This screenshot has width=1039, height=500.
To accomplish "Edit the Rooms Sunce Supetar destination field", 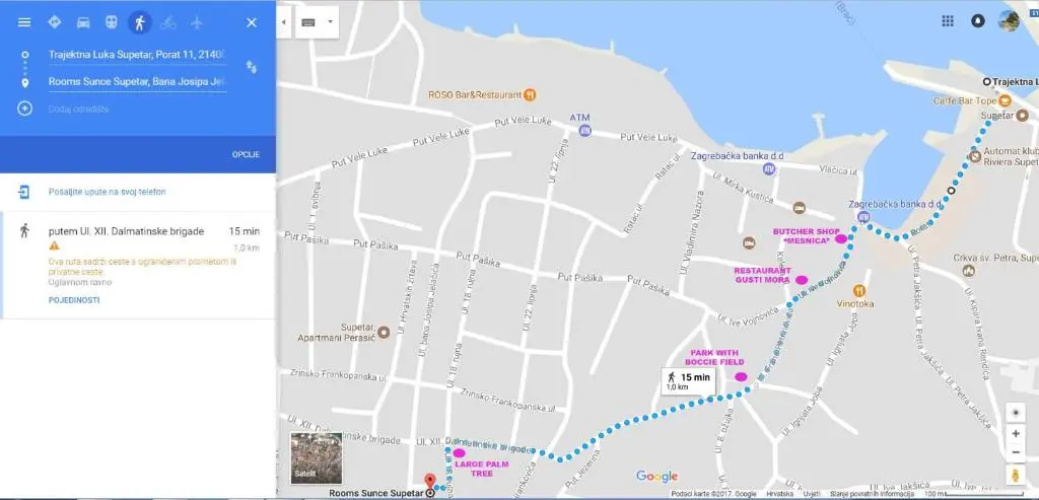I will pos(137,82).
